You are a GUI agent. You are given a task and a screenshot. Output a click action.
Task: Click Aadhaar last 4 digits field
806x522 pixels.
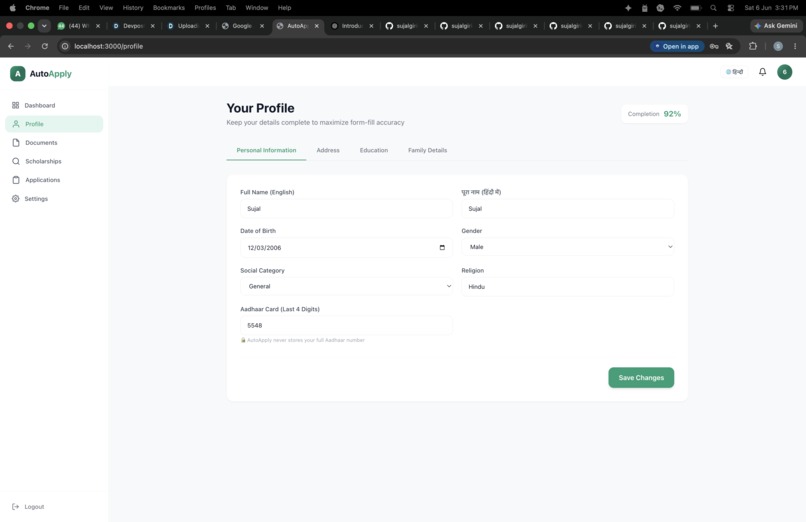pos(346,325)
